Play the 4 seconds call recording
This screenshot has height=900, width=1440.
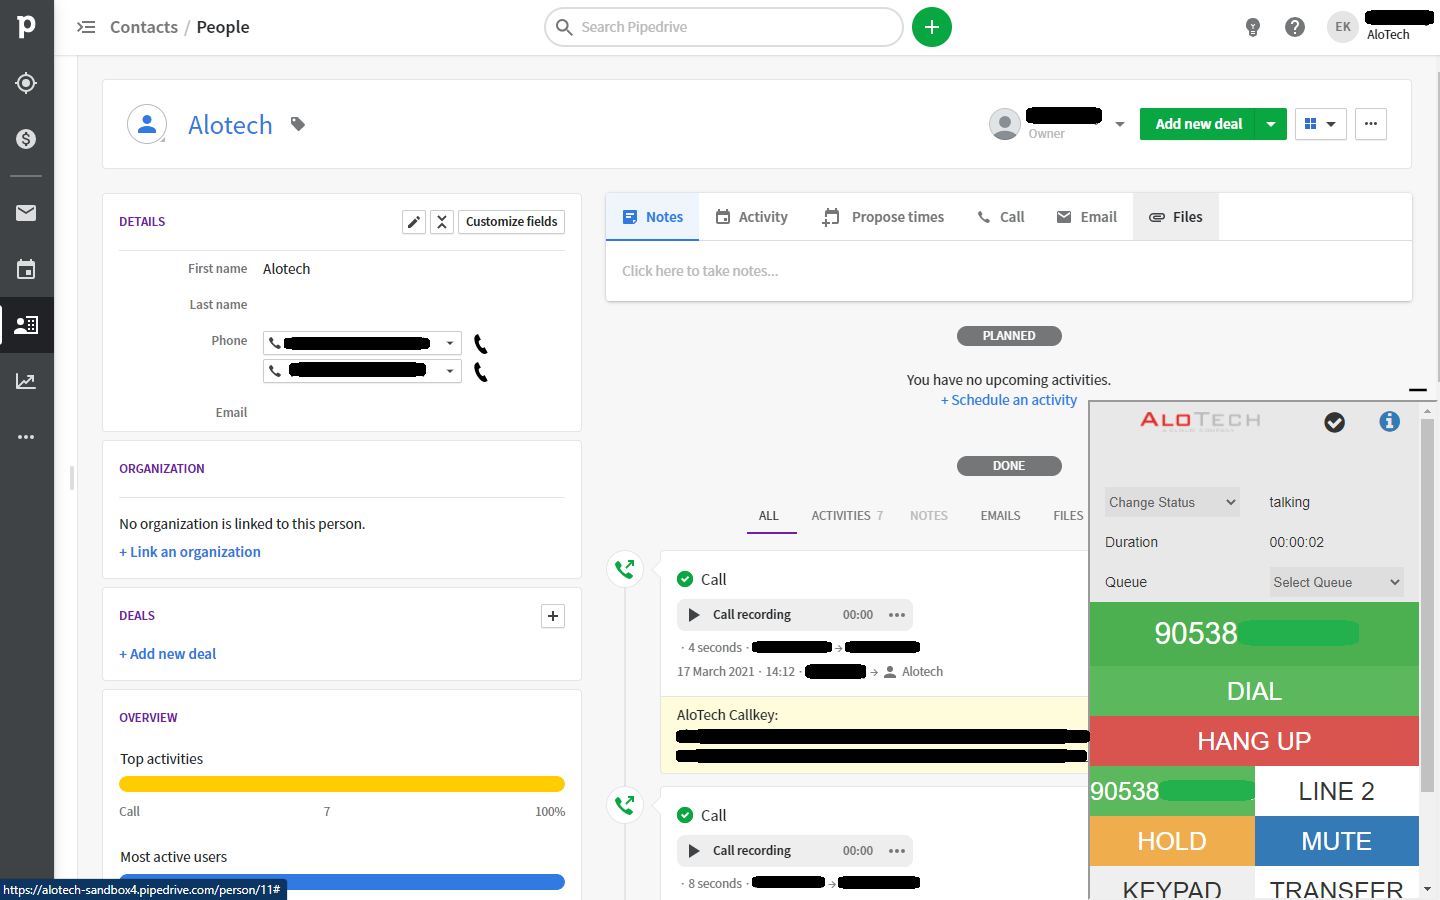coord(694,615)
